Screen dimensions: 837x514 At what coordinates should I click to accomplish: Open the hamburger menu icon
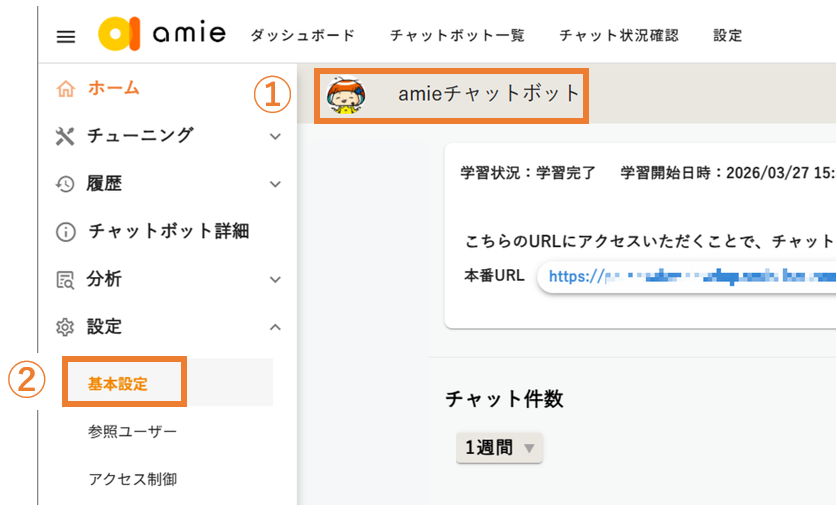(66, 36)
